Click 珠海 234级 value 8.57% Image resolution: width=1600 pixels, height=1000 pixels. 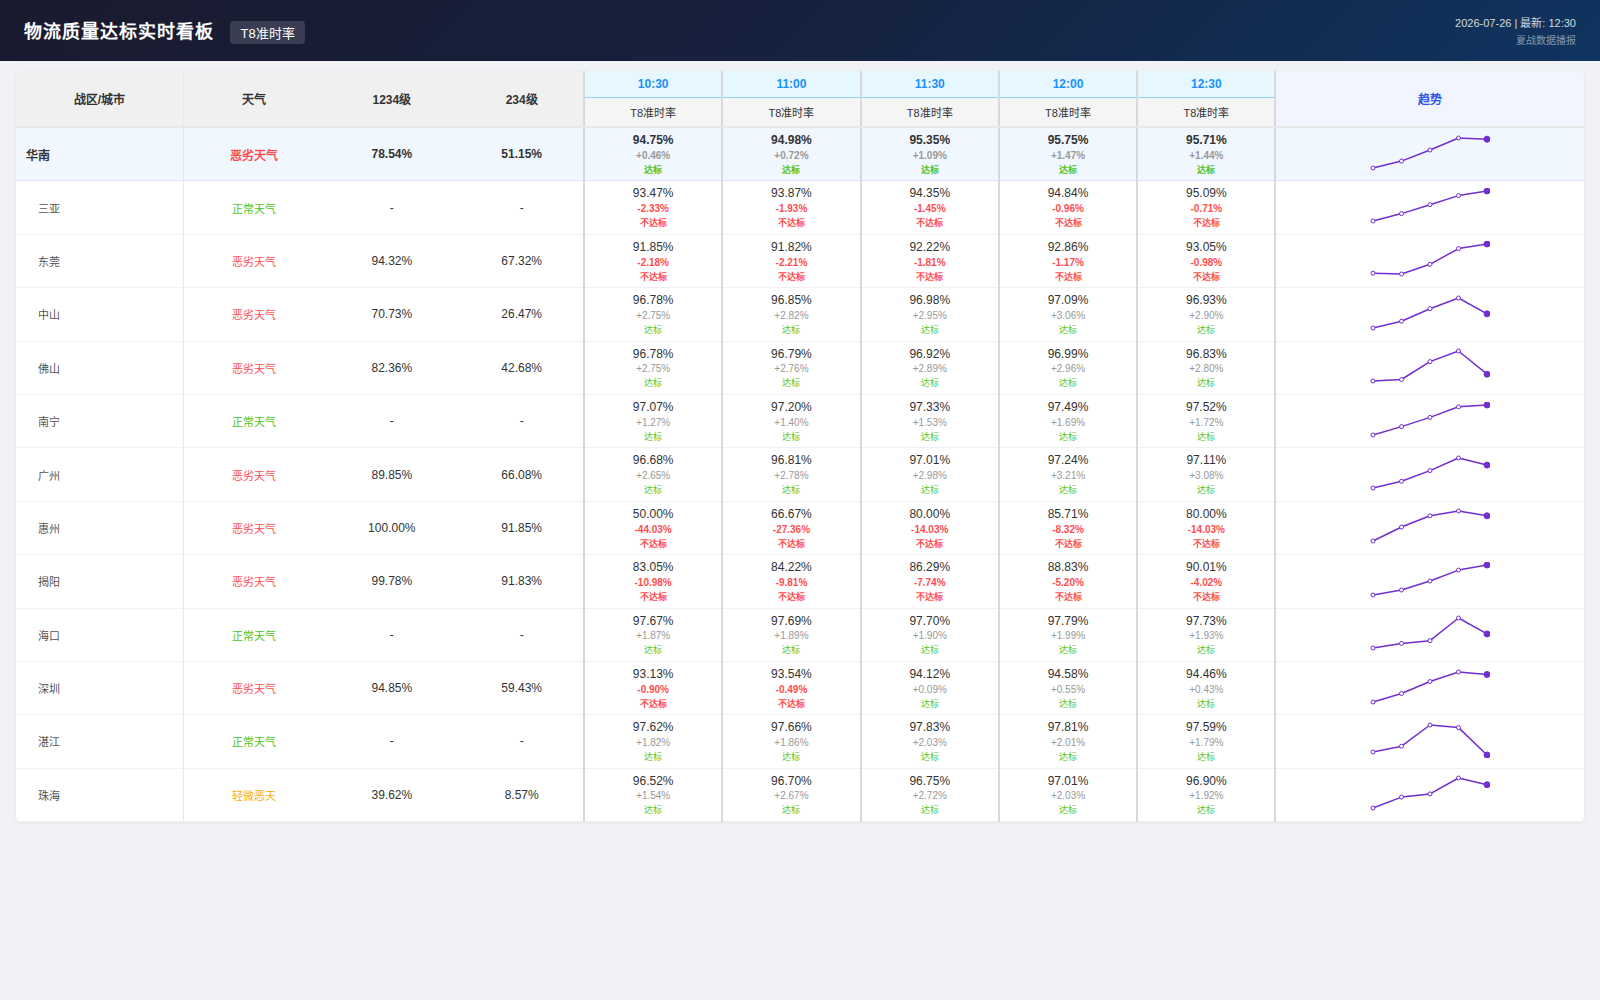521,795
